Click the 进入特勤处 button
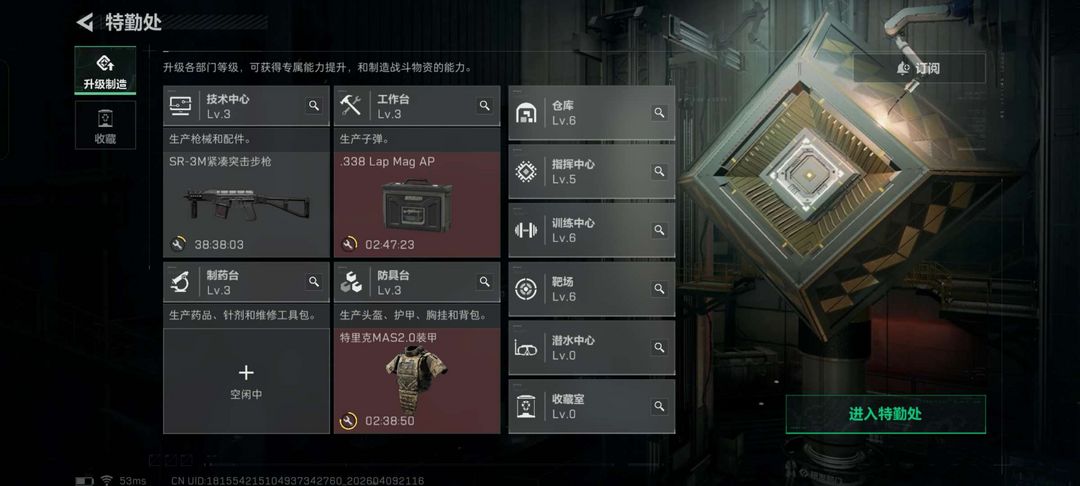The image size is (1080, 486). point(885,414)
